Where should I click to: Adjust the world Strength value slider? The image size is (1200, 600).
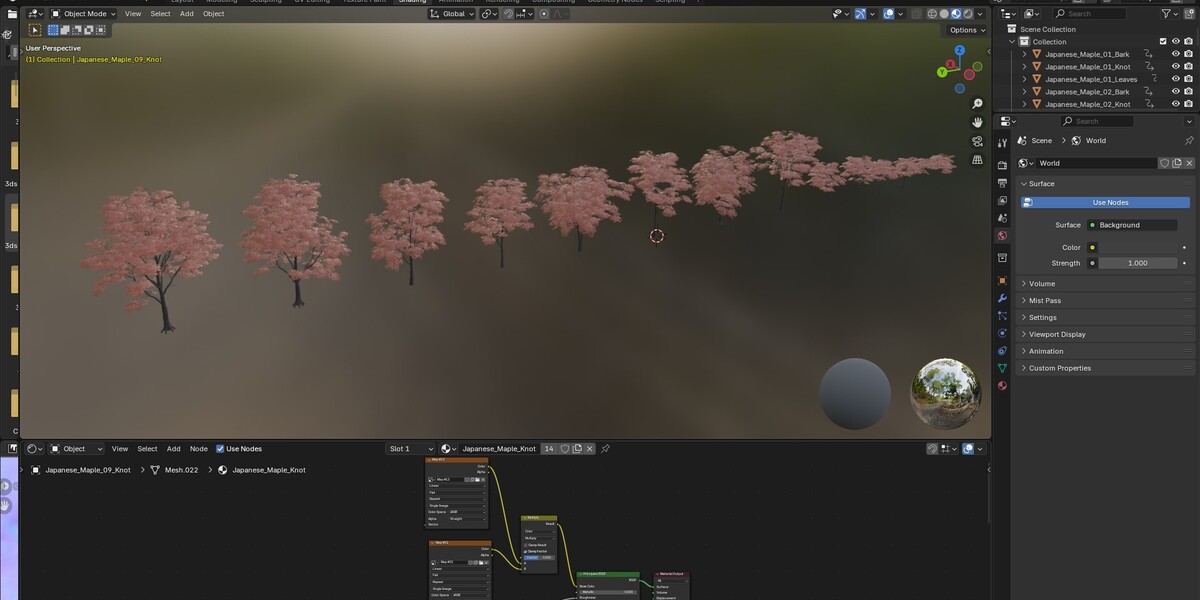click(1137, 263)
